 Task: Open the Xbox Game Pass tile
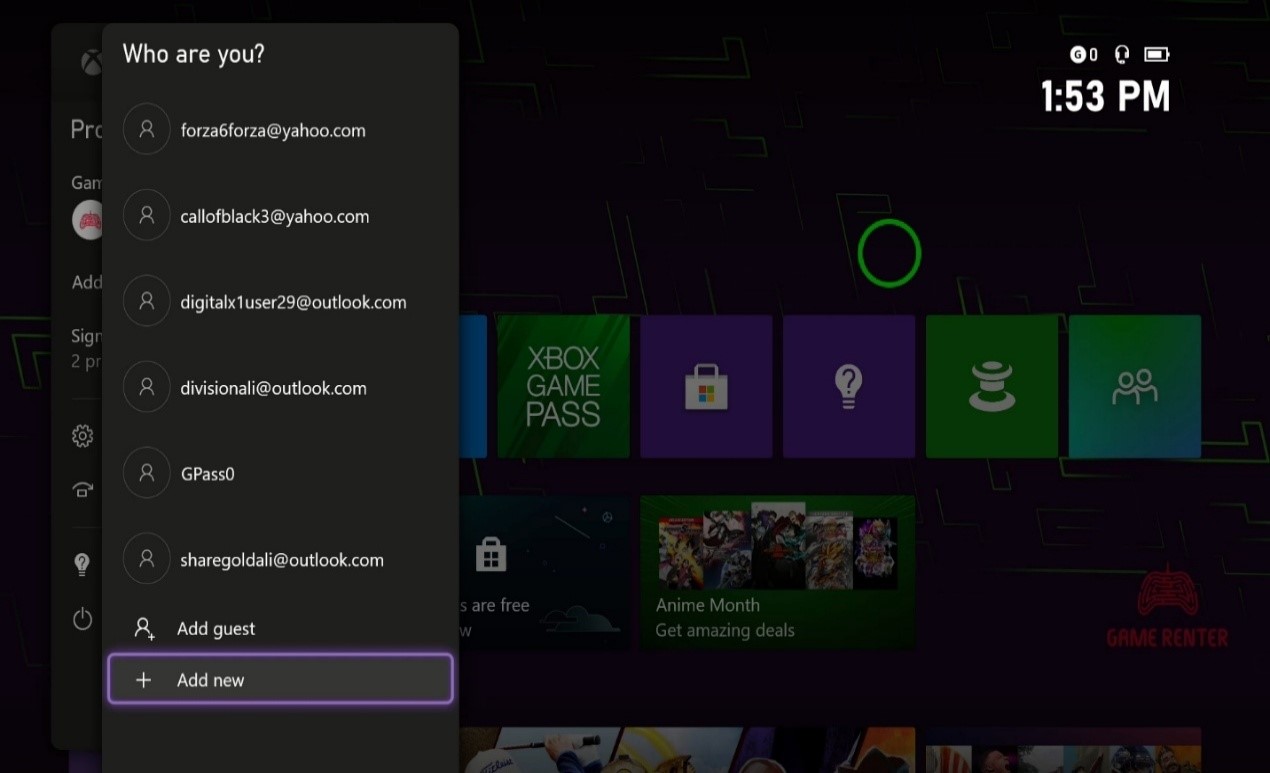pos(563,386)
